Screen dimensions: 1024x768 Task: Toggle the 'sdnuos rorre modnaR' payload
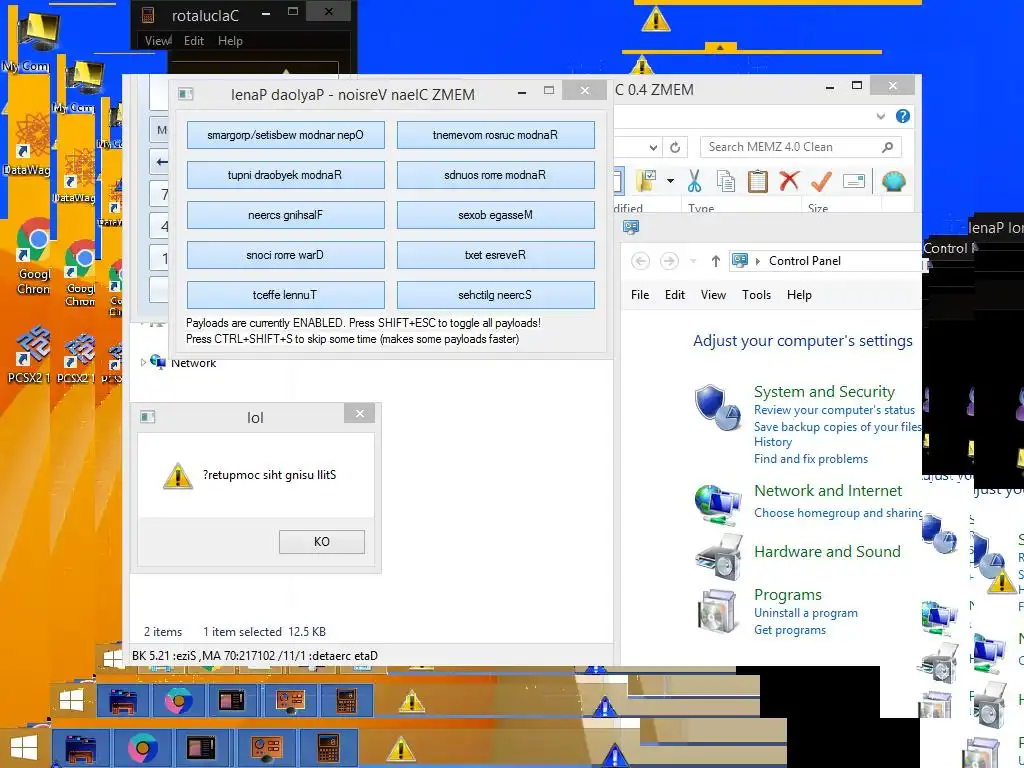click(496, 175)
